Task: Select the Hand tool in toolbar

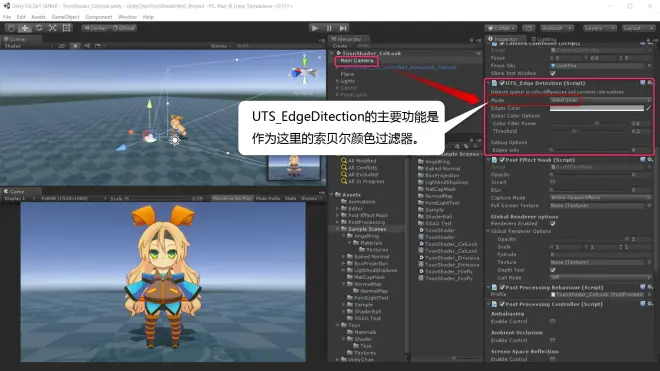Action: click(11, 28)
